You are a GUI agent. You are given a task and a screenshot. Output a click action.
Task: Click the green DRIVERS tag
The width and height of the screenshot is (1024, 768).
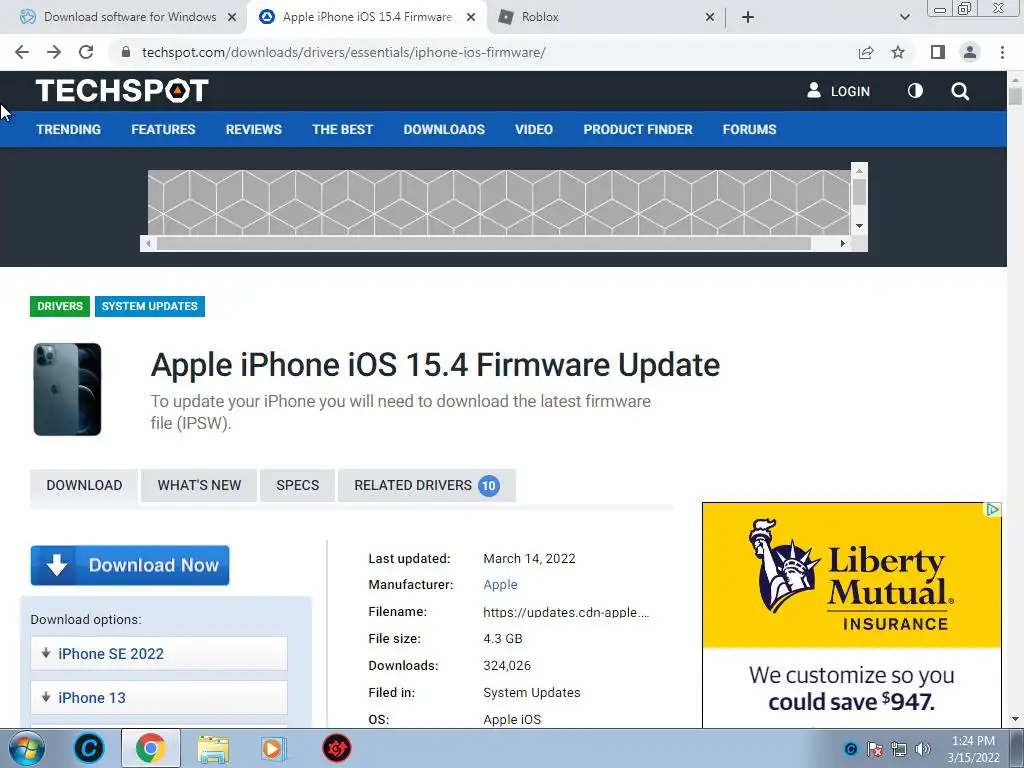[x=59, y=306]
